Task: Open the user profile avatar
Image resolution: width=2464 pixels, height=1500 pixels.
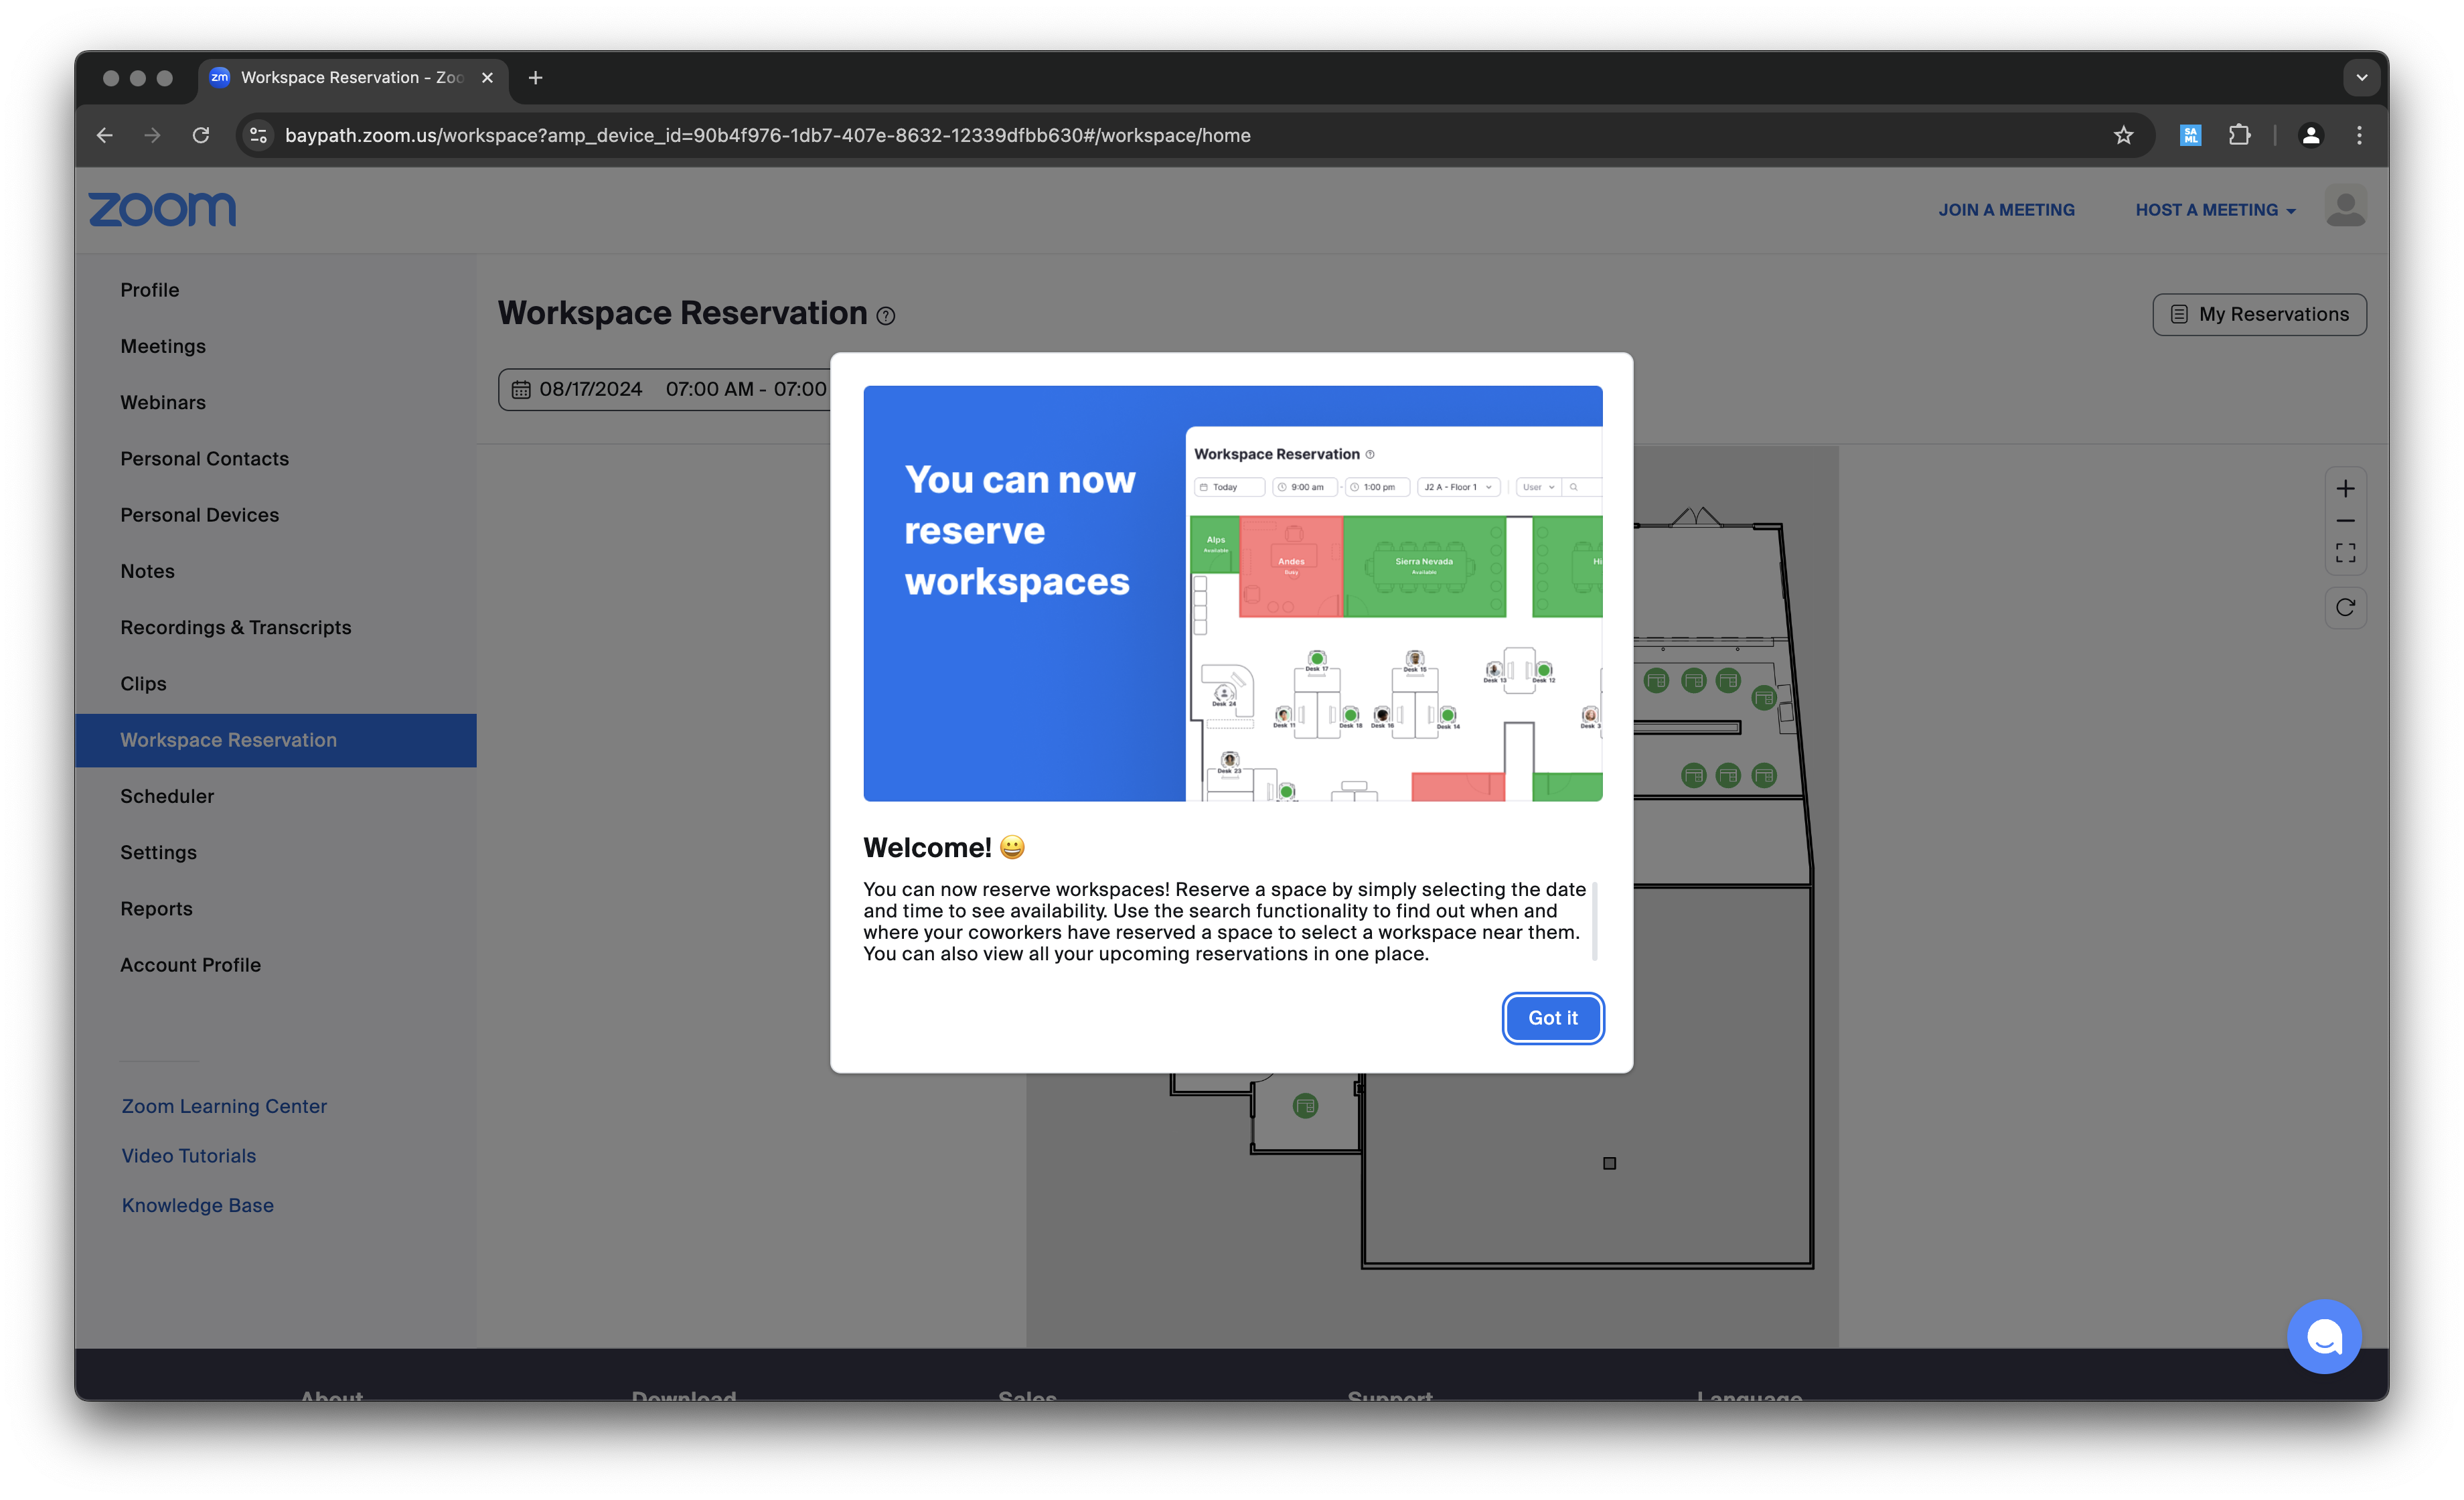Action: (2345, 208)
